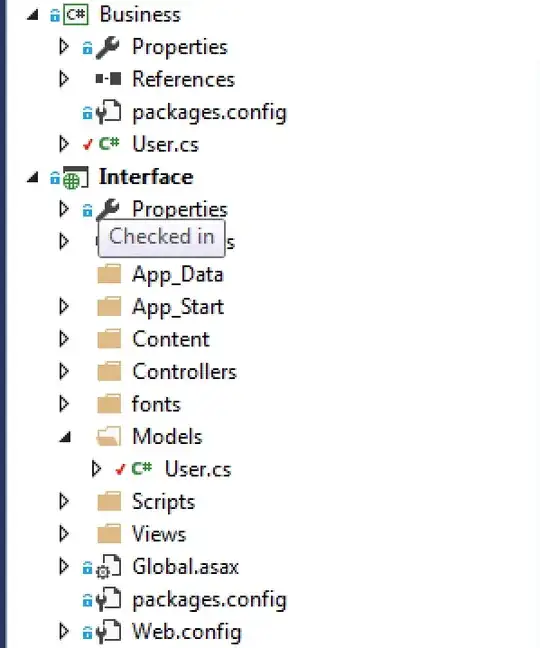The width and height of the screenshot is (540, 648).
Task: Click the Checked in tooltip
Action: coord(162,238)
